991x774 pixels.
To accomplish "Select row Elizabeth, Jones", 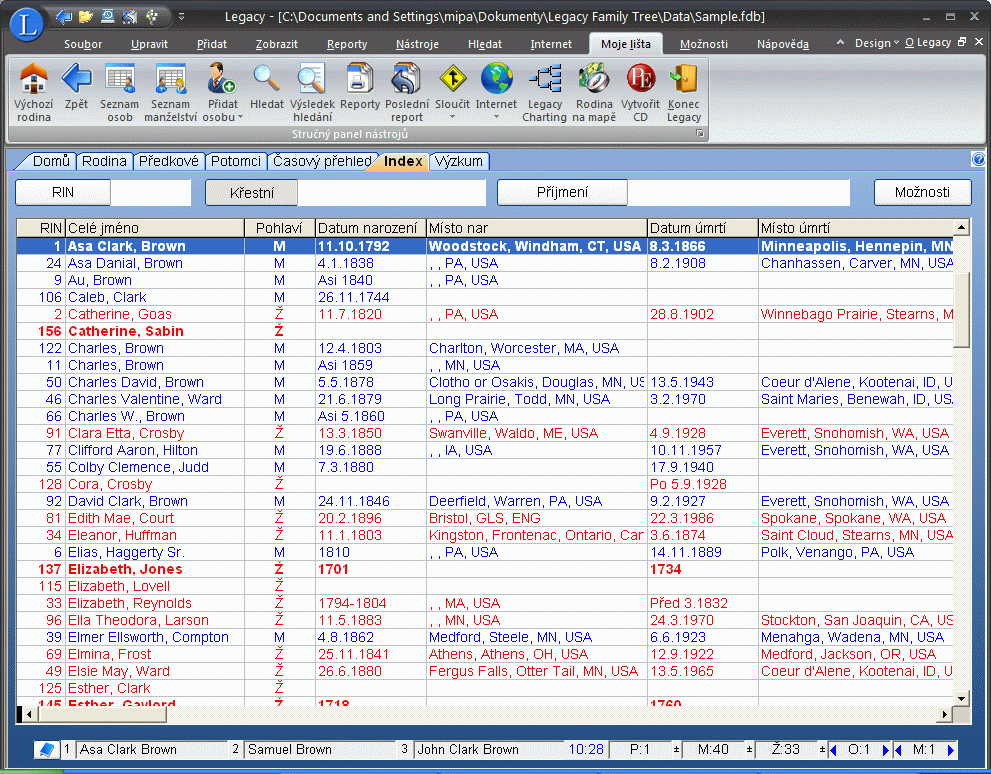I will coord(484,569).
